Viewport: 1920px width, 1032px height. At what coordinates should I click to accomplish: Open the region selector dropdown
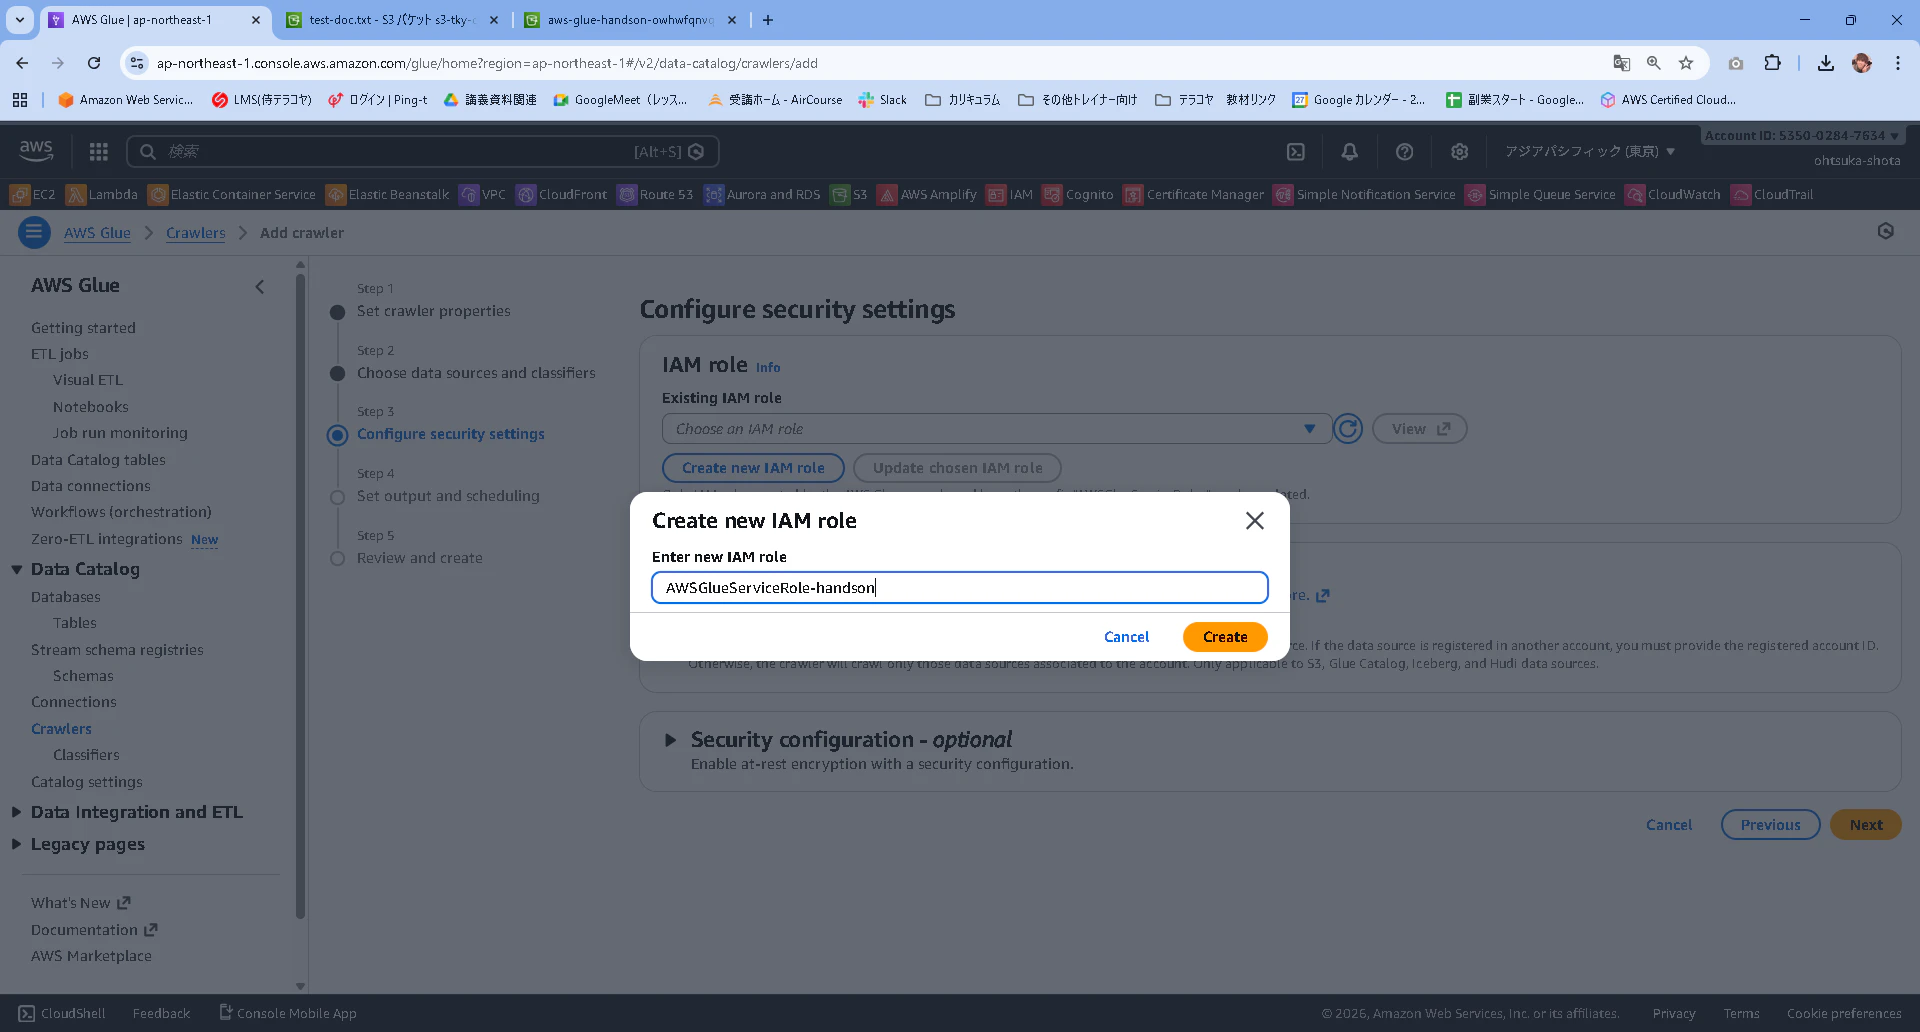pos(1589,152)
